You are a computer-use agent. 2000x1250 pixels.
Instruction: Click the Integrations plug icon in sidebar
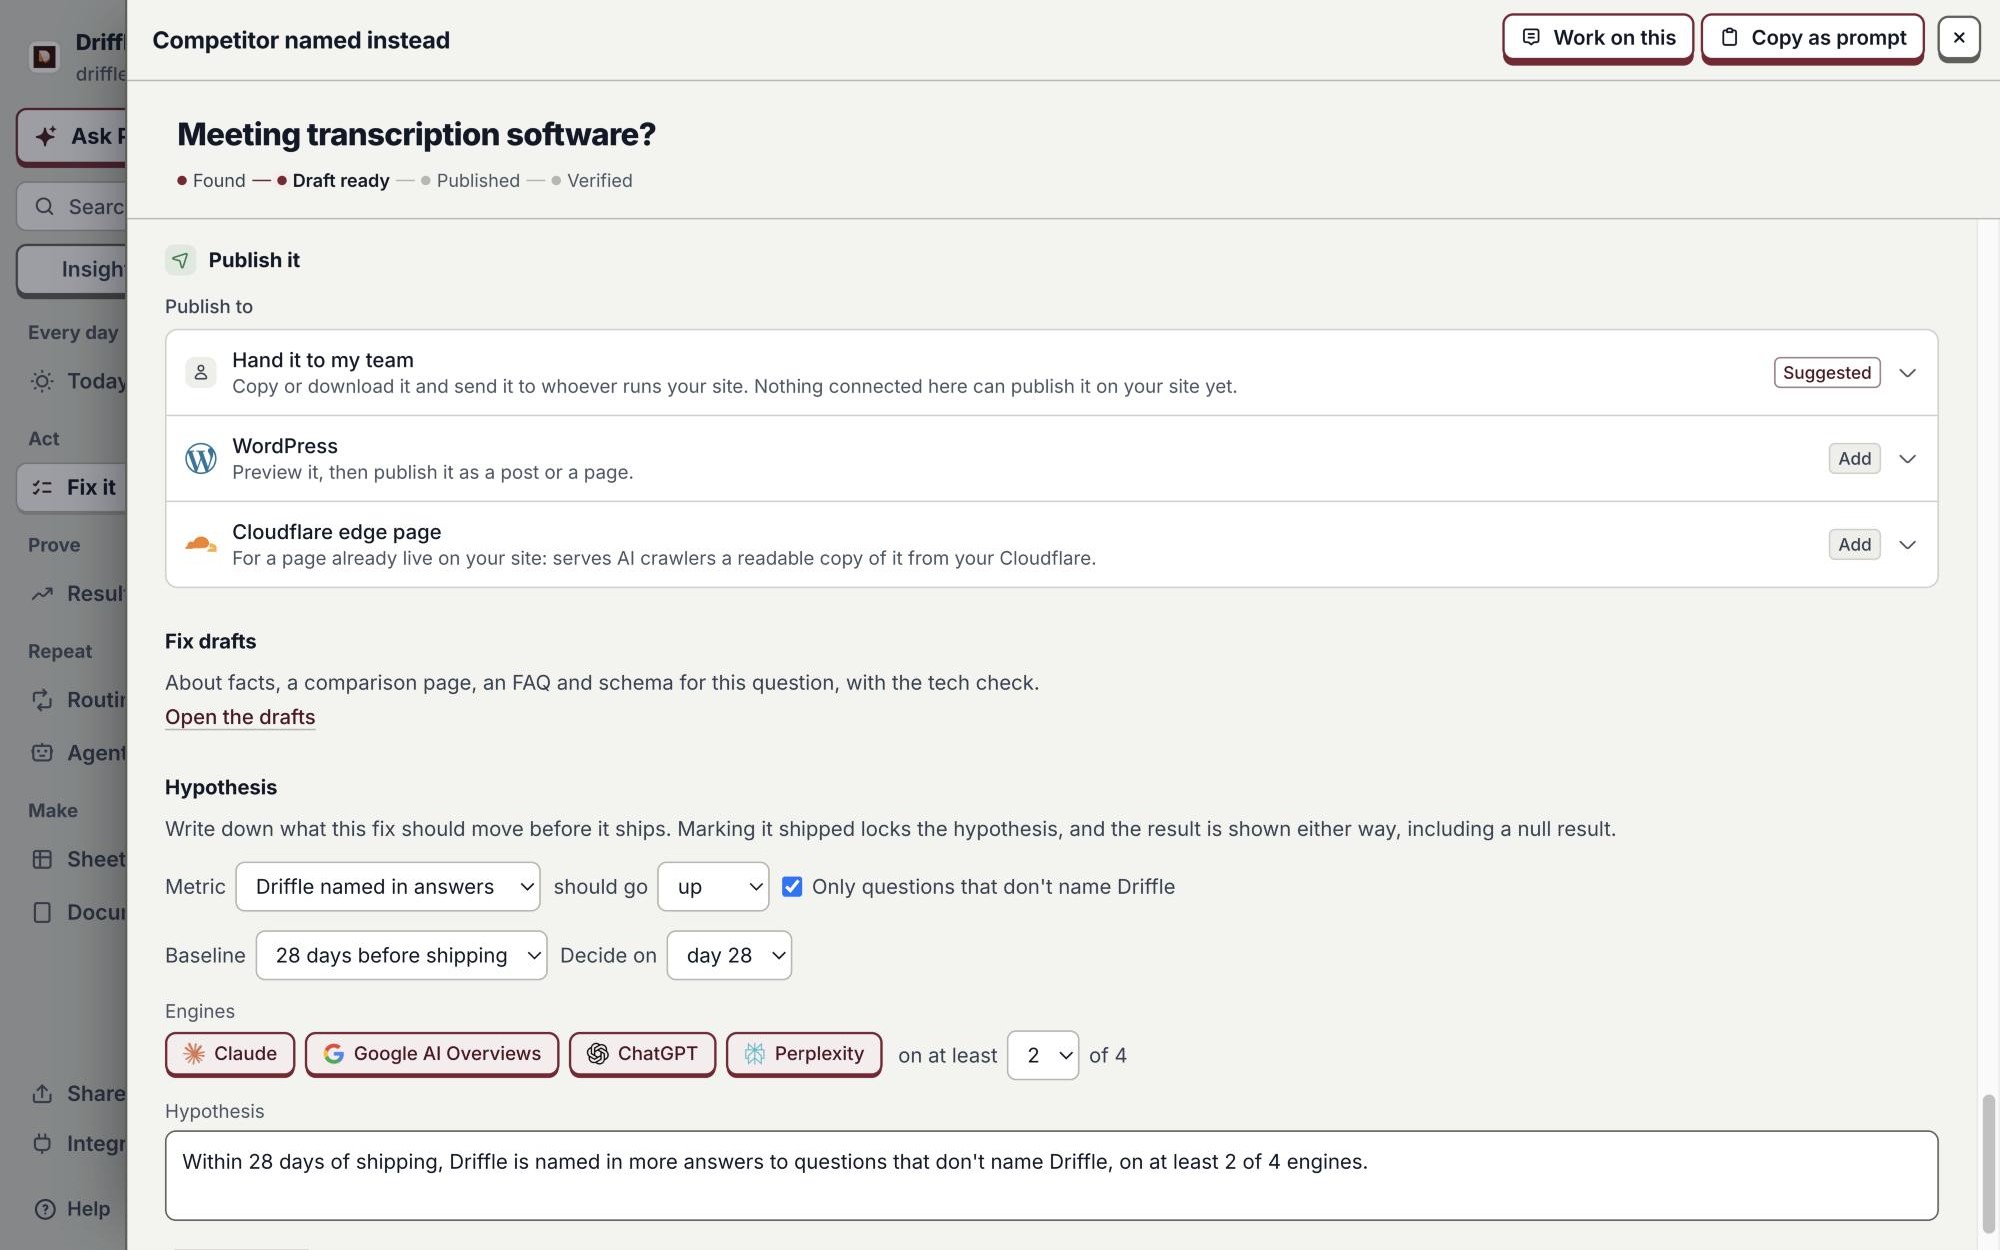click(x=42, y=1143)
